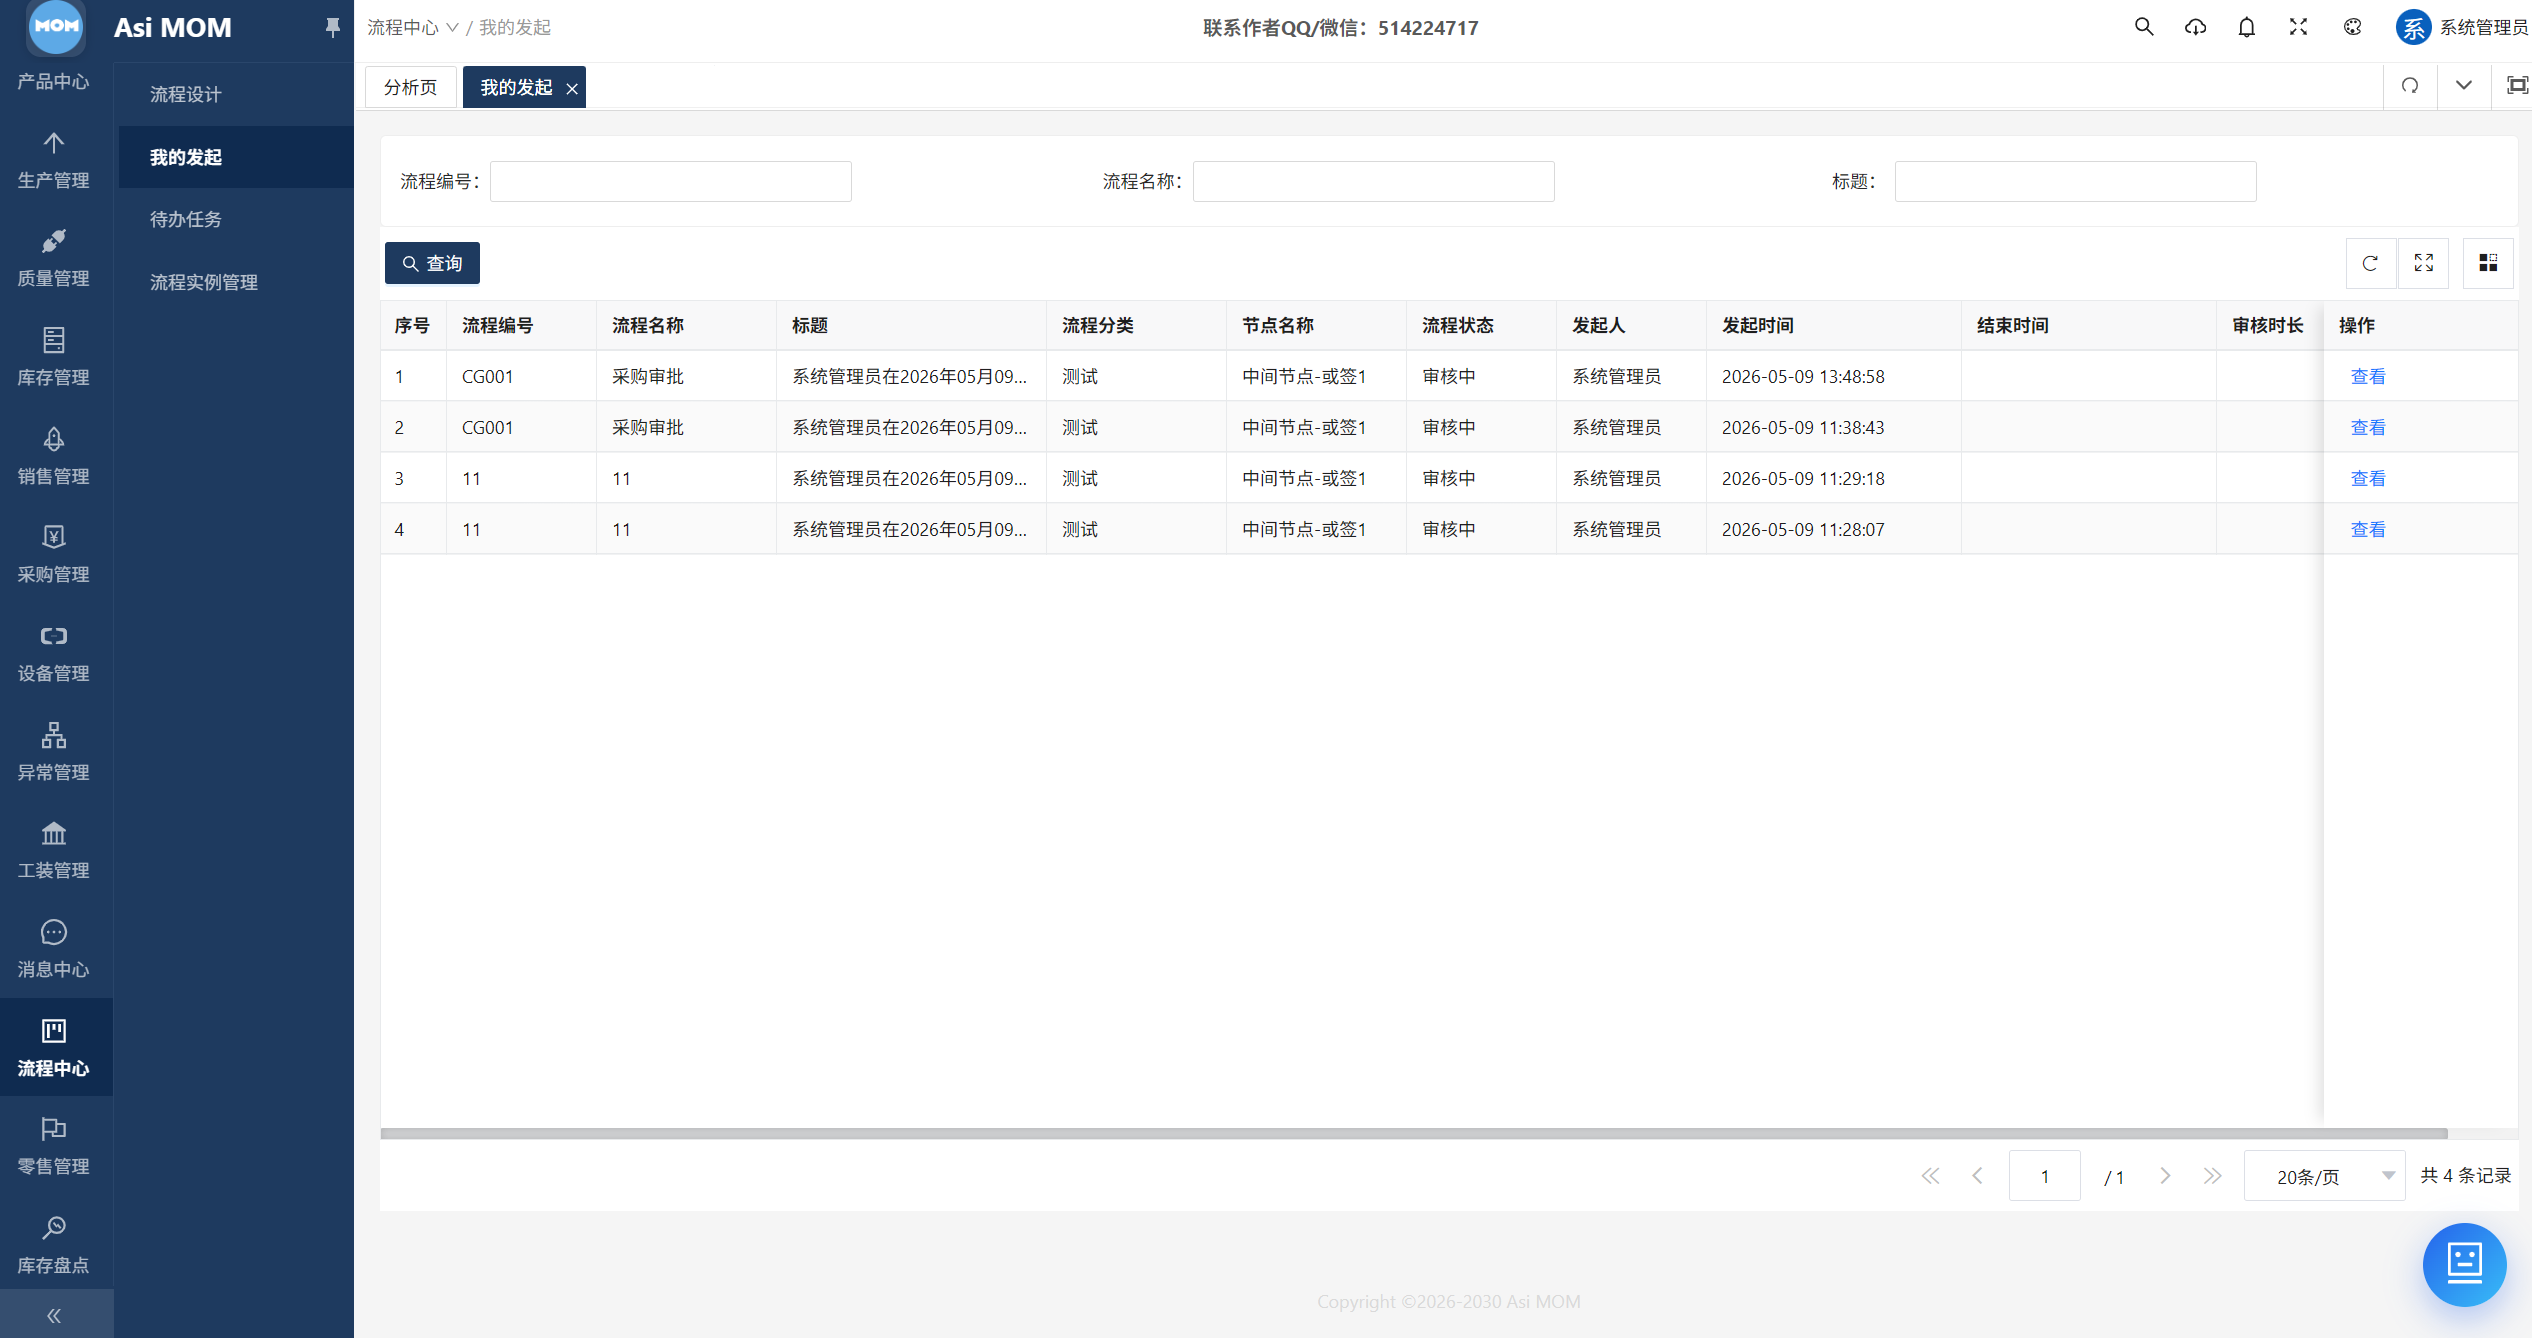Go to last page button
The image size is (2532, 1338).
click(x=2212, y=1176)
